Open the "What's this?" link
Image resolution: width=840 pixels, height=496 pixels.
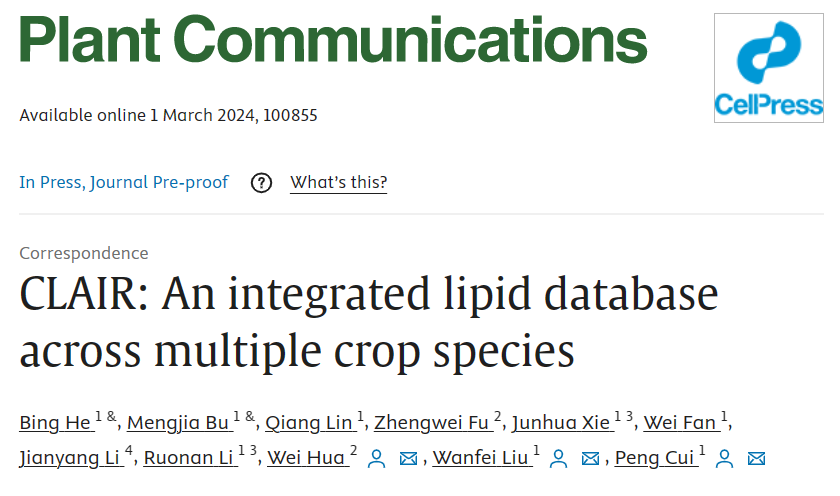click(x=338, y=183)
